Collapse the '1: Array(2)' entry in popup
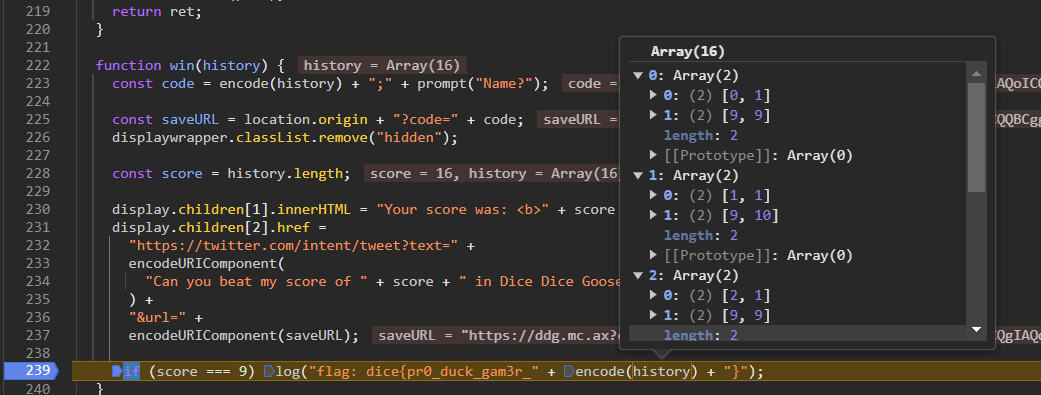The width and height of the screenshot is (1041, 395). [x=638, y=175]
